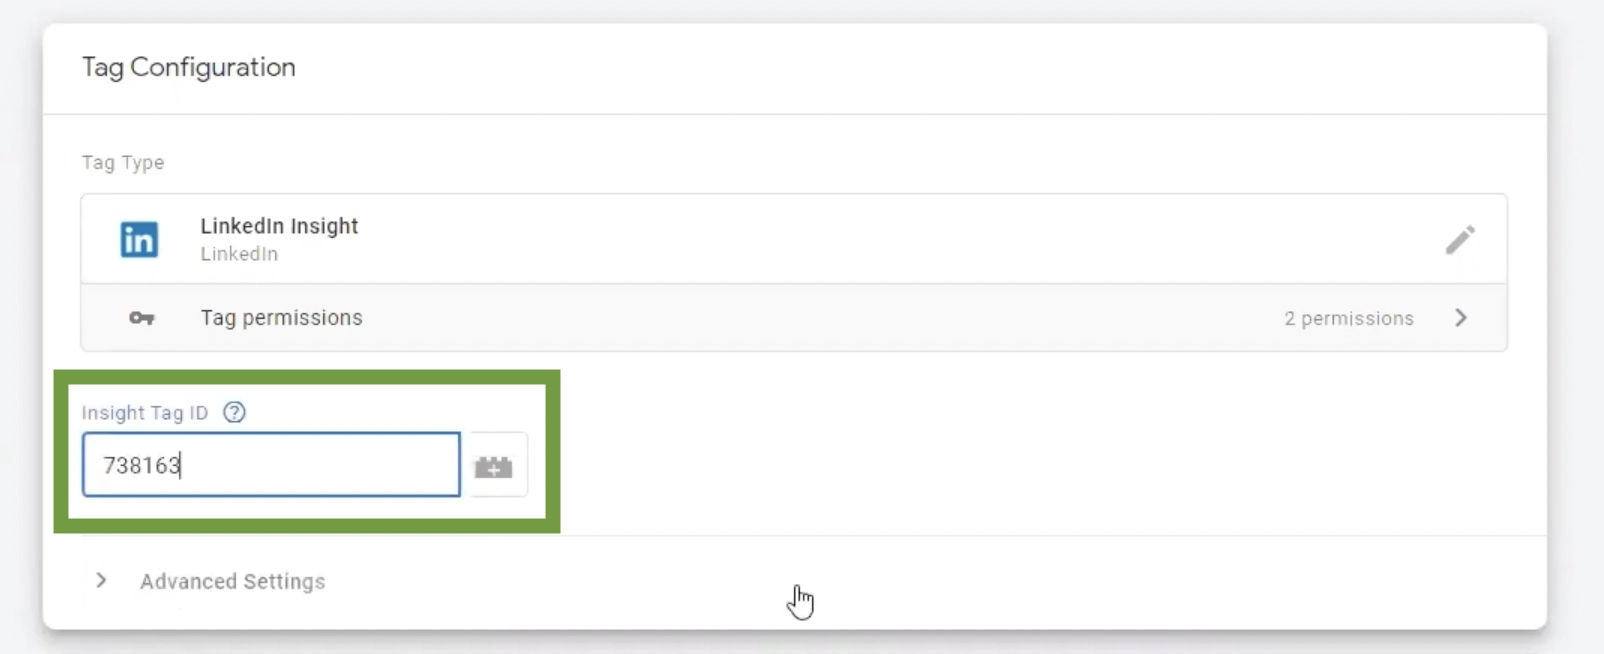
Task: Place cursor on the typed 738163 value
Action: (141, 466)
